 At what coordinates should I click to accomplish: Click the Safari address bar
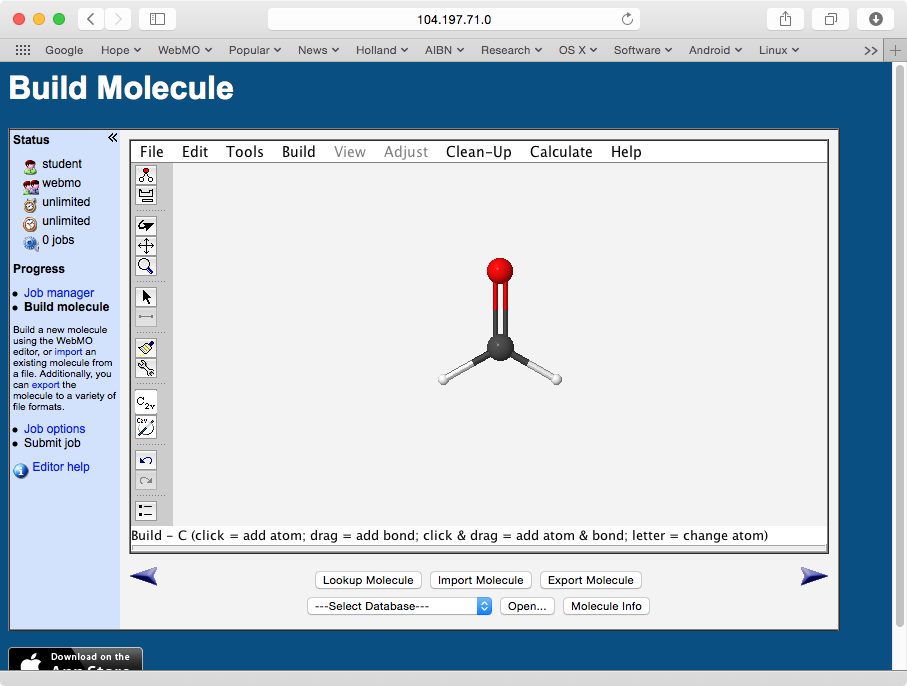[x=453, y=19]
